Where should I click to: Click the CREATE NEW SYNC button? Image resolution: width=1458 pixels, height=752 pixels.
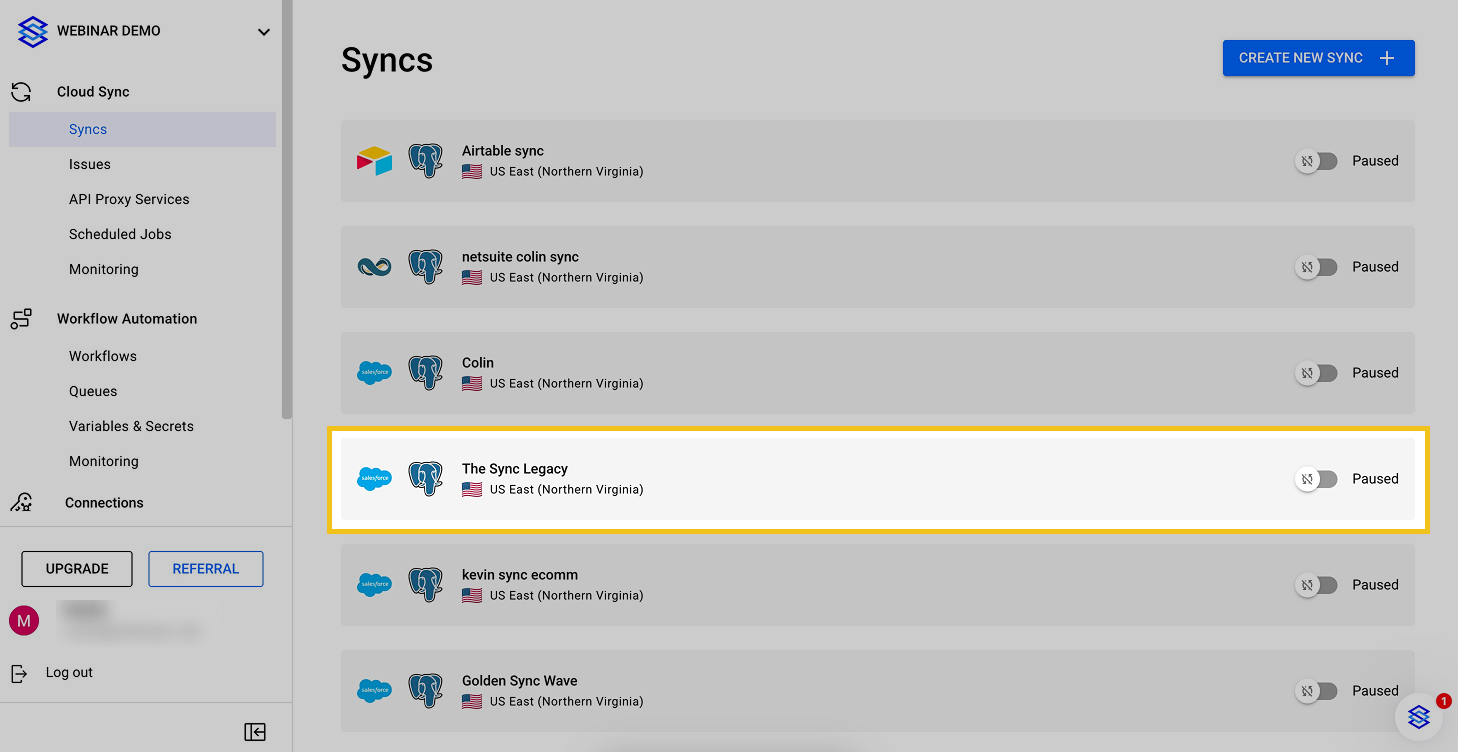click(1318, 58)
